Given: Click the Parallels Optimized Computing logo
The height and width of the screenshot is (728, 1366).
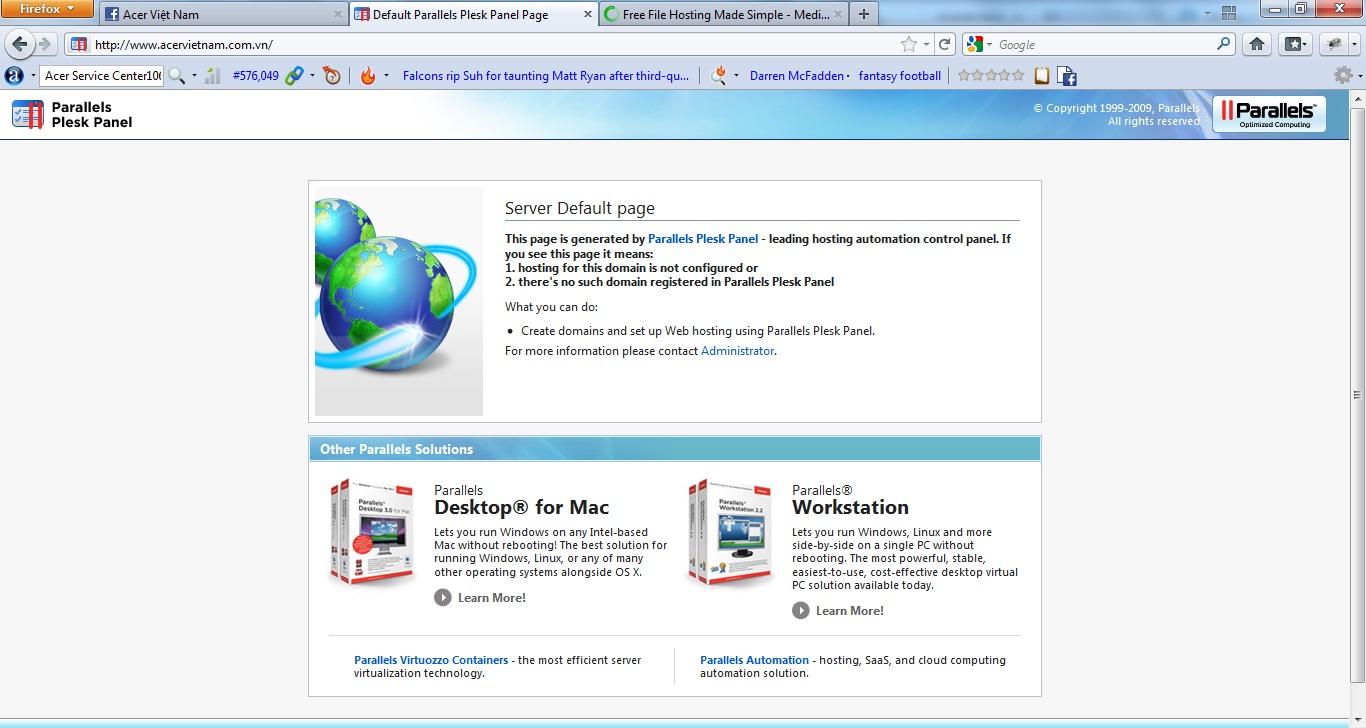Looking at the screenshot, I should 1268,114.
